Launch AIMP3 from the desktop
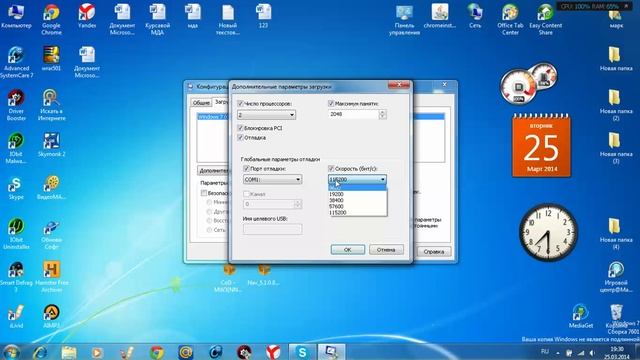Screen dimensions: 640x360 coord(51,316)
